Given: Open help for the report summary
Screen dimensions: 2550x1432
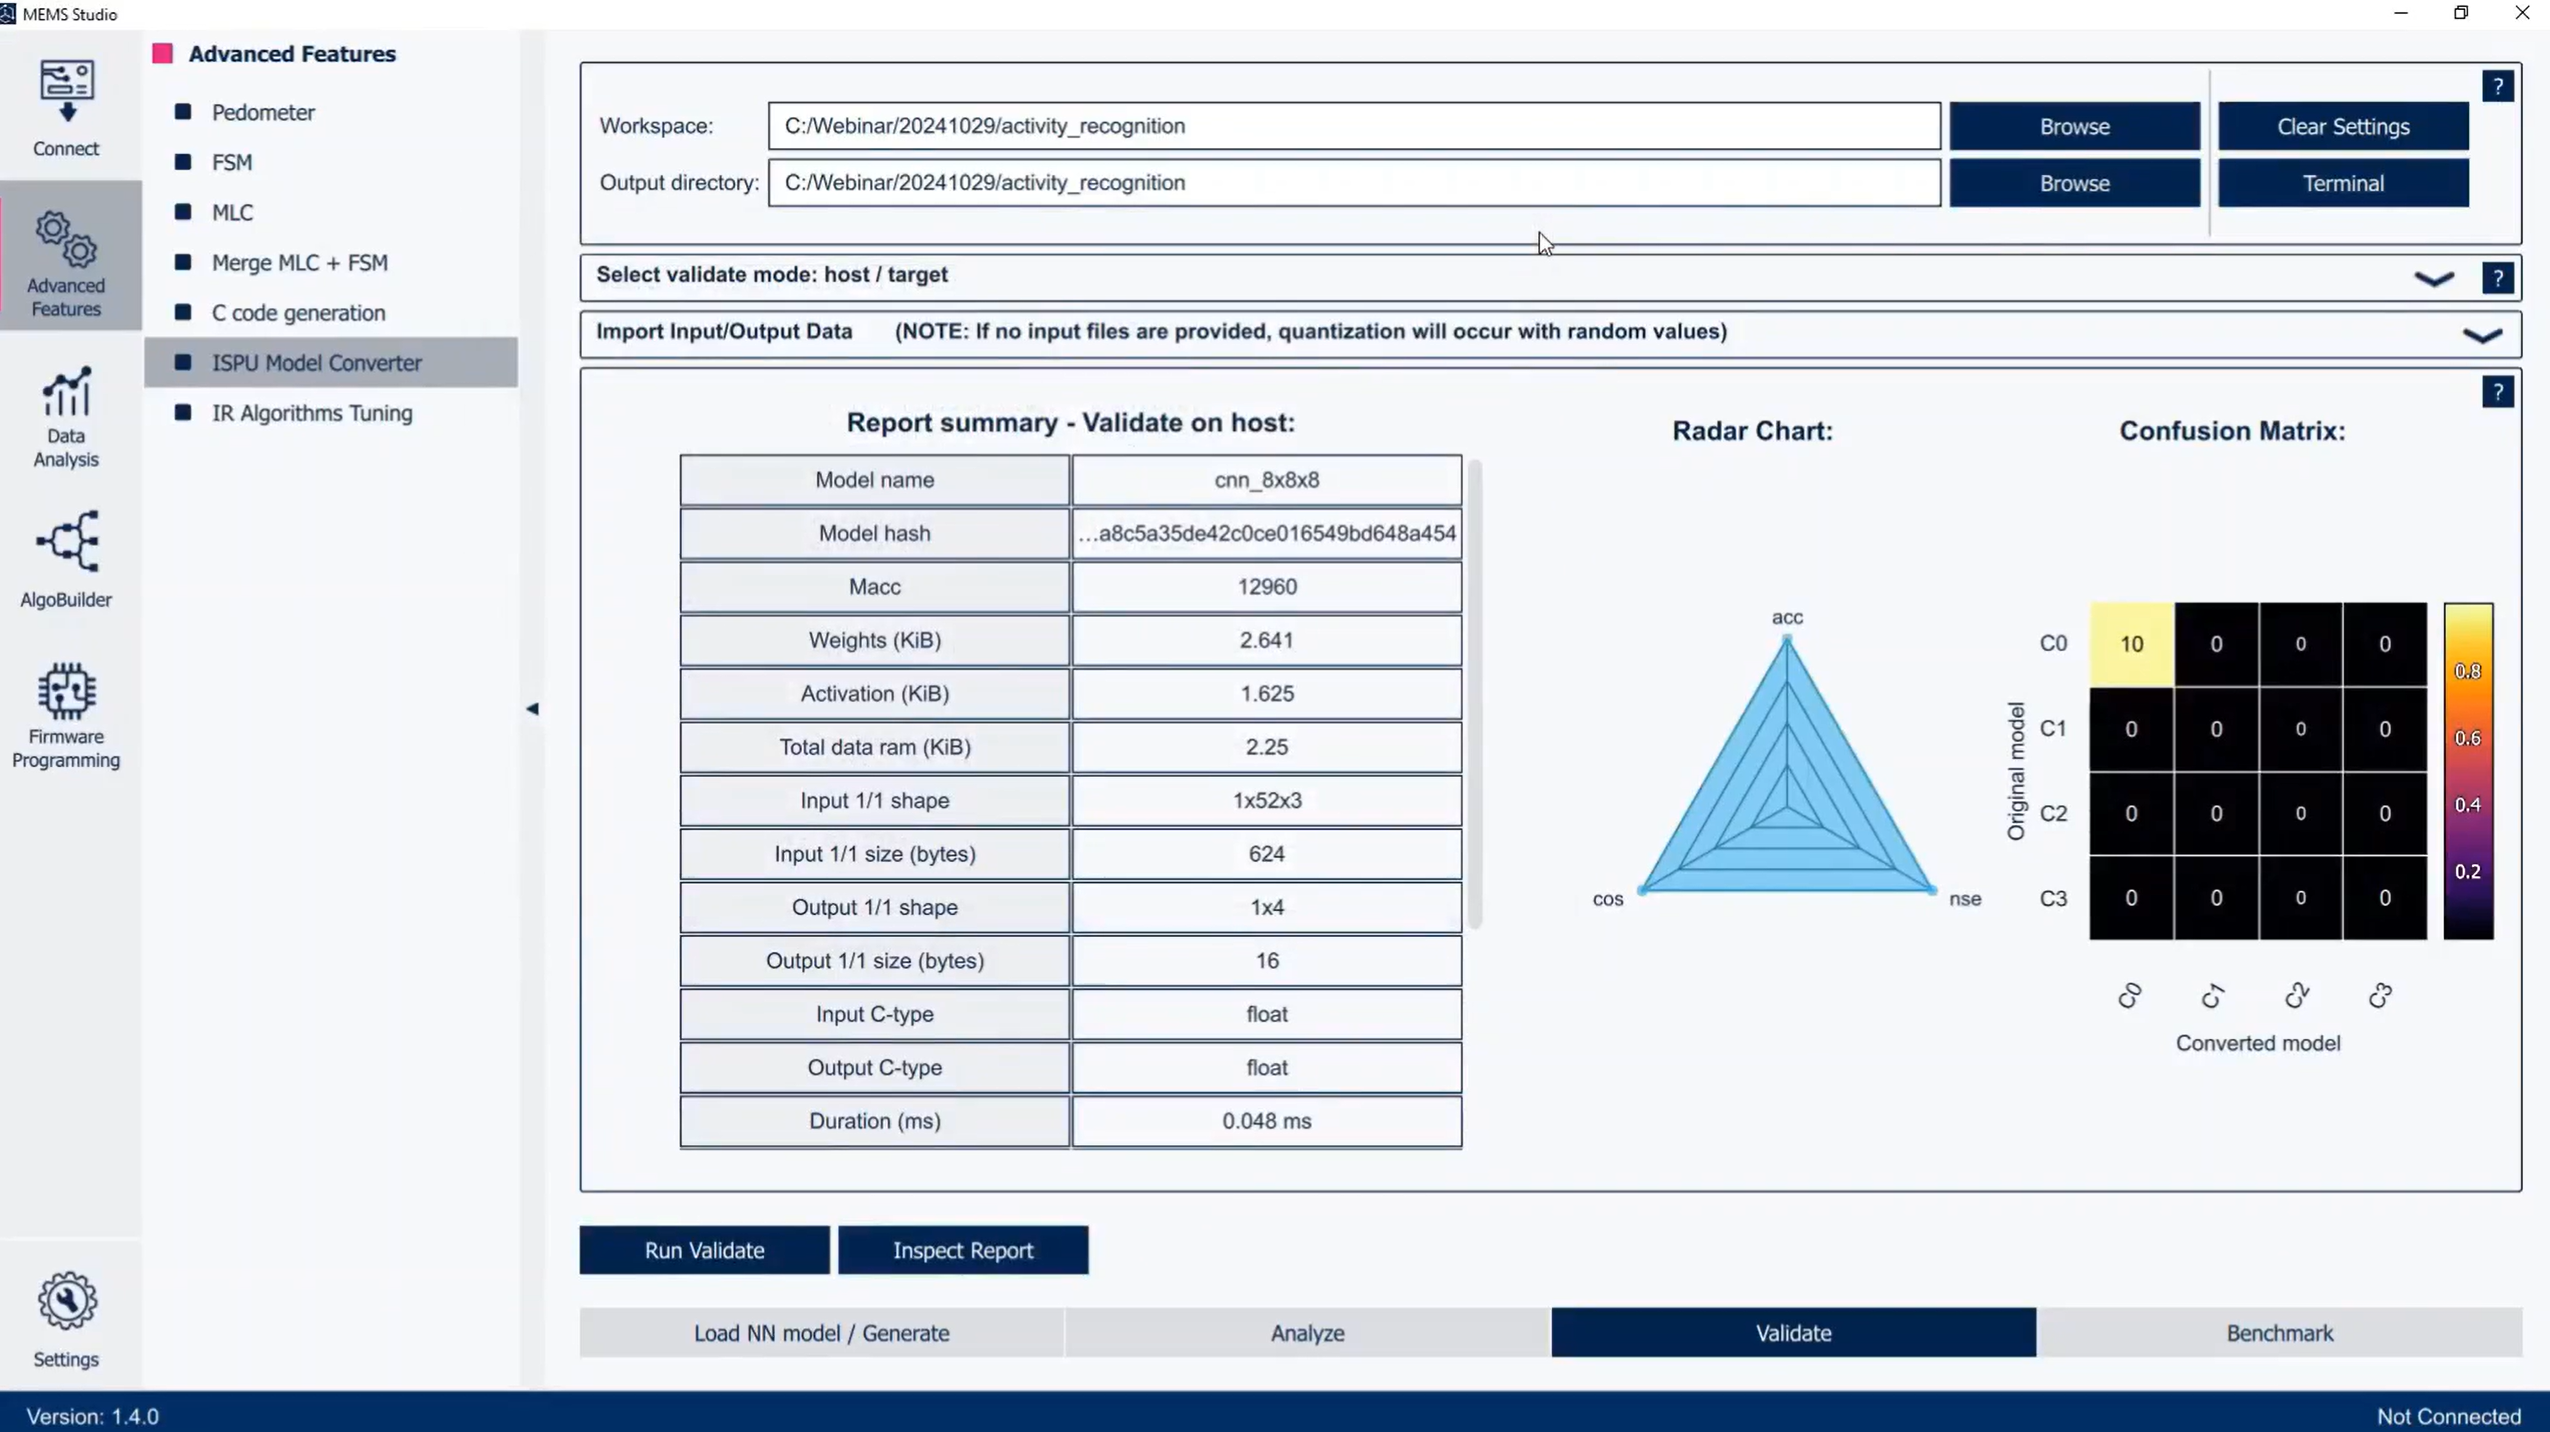Looking at the screenshot, I should [x=2499, y=391].
